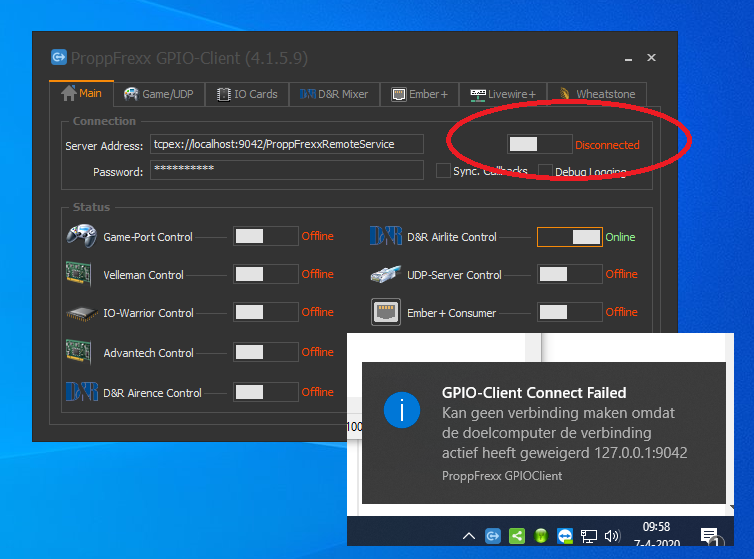This screenshot has height=559, width=754.
Task: Switch to the Game/UDP tab
Action: [x=160, y=94]
